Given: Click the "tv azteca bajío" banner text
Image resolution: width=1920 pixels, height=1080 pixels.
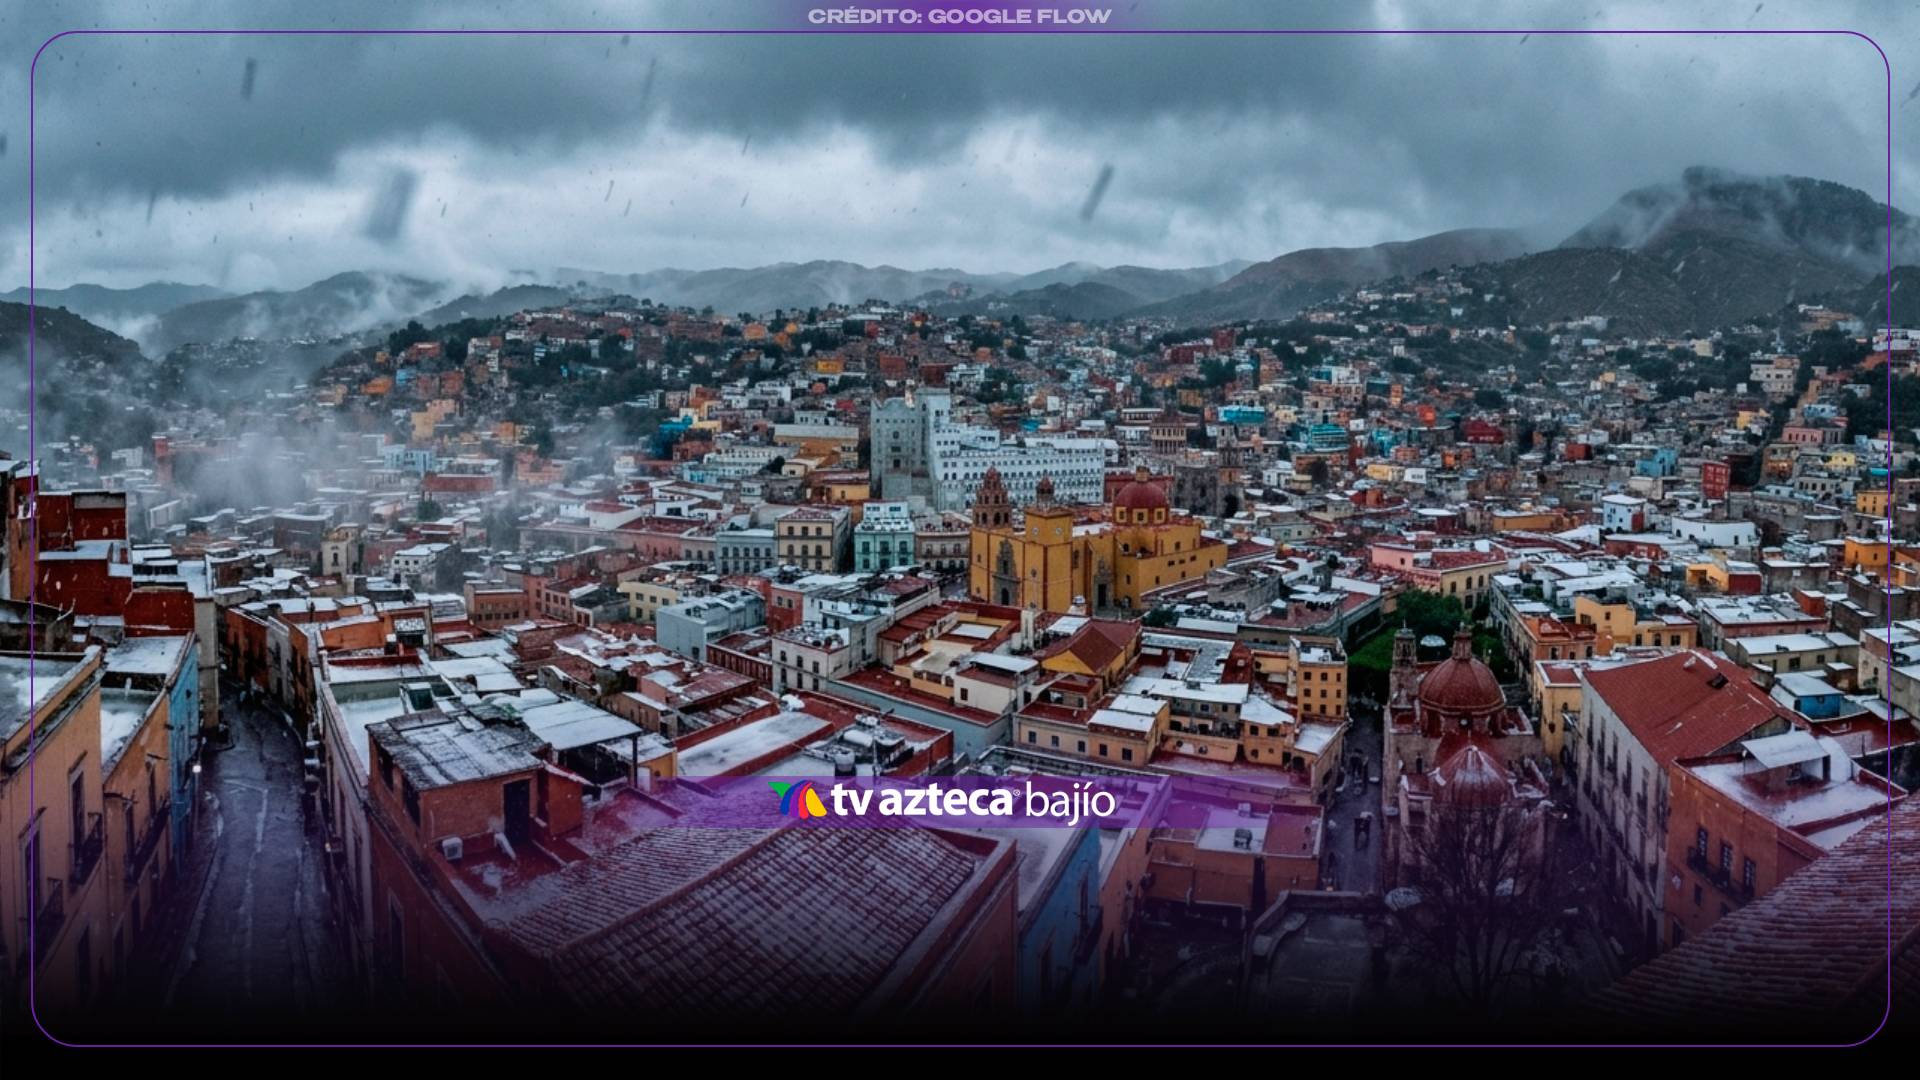Looking at the screenshot, I should click(973, 801).
